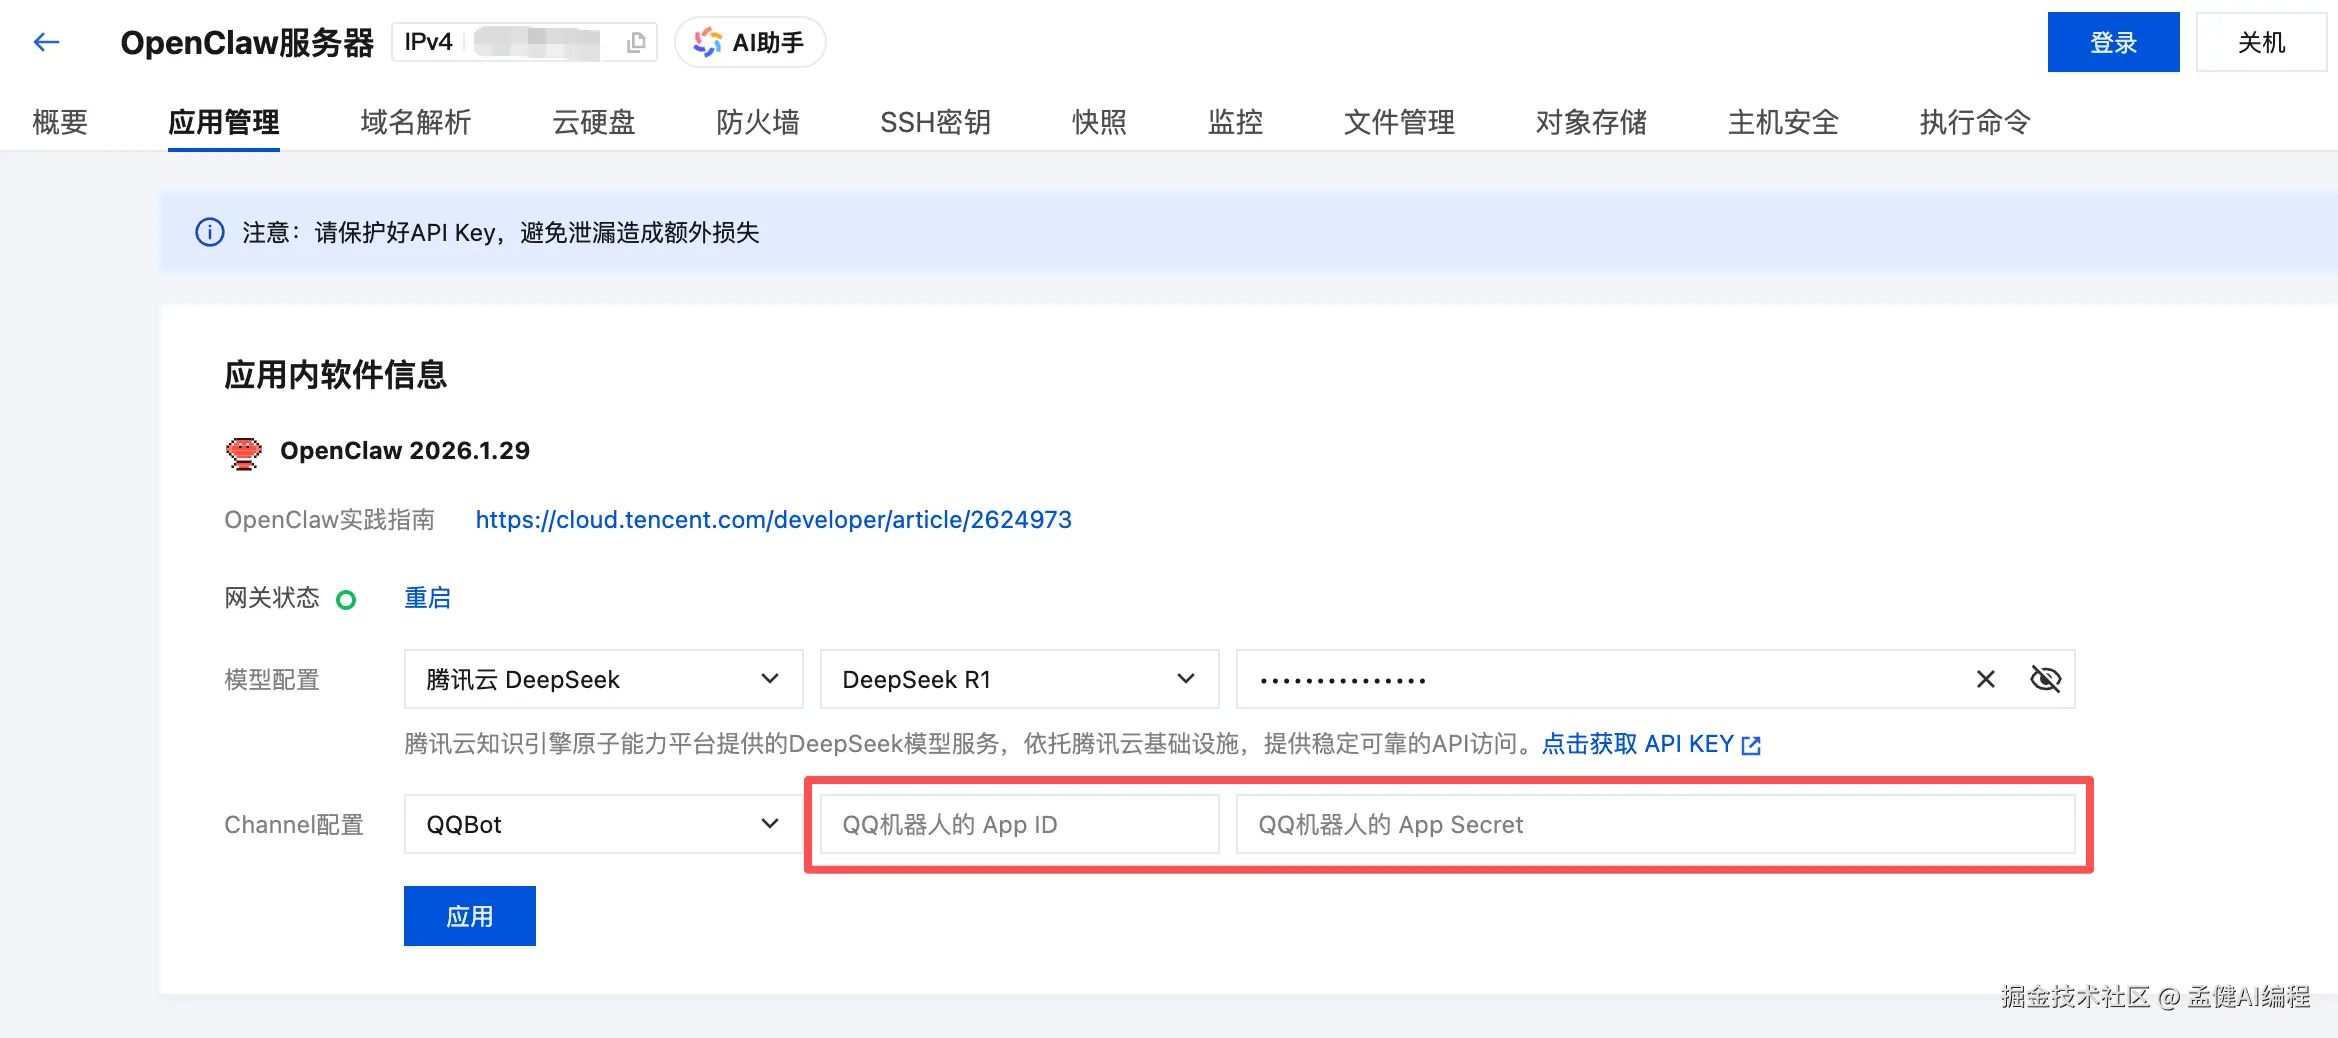Go to the 云硬盘 tab

[x=594, y=122]
